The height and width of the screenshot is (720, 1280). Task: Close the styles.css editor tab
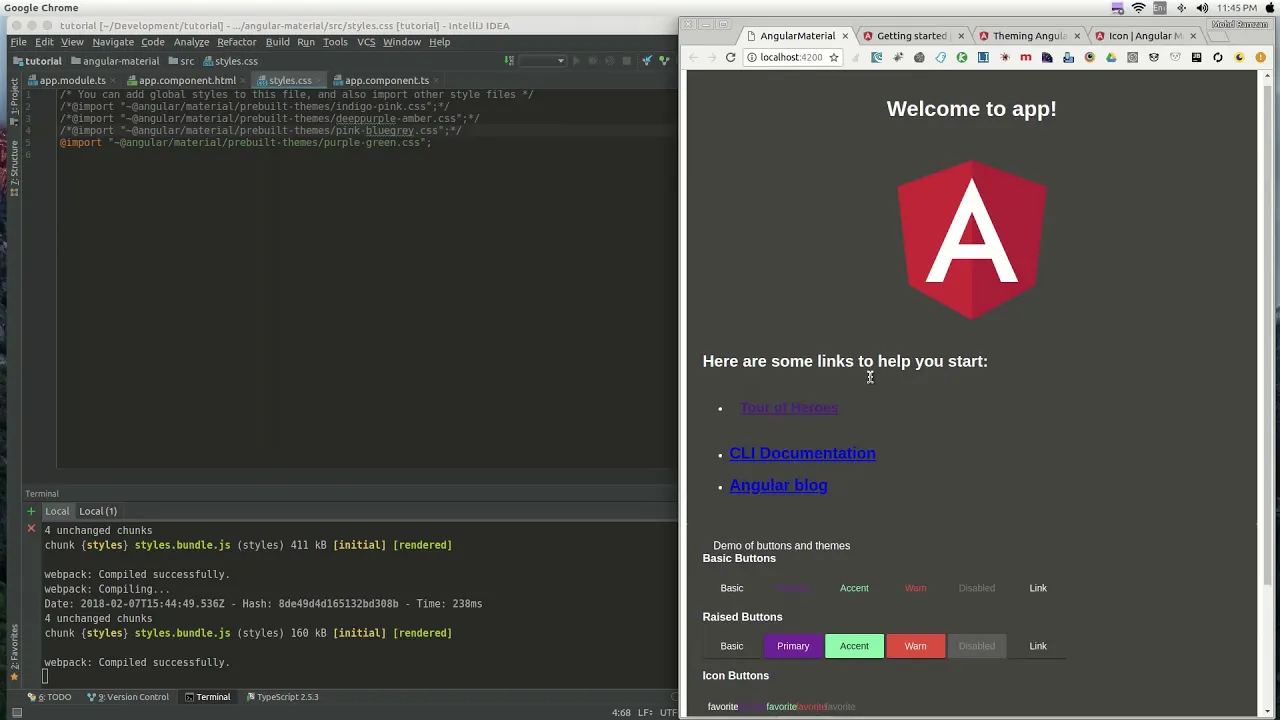[320, 80]
